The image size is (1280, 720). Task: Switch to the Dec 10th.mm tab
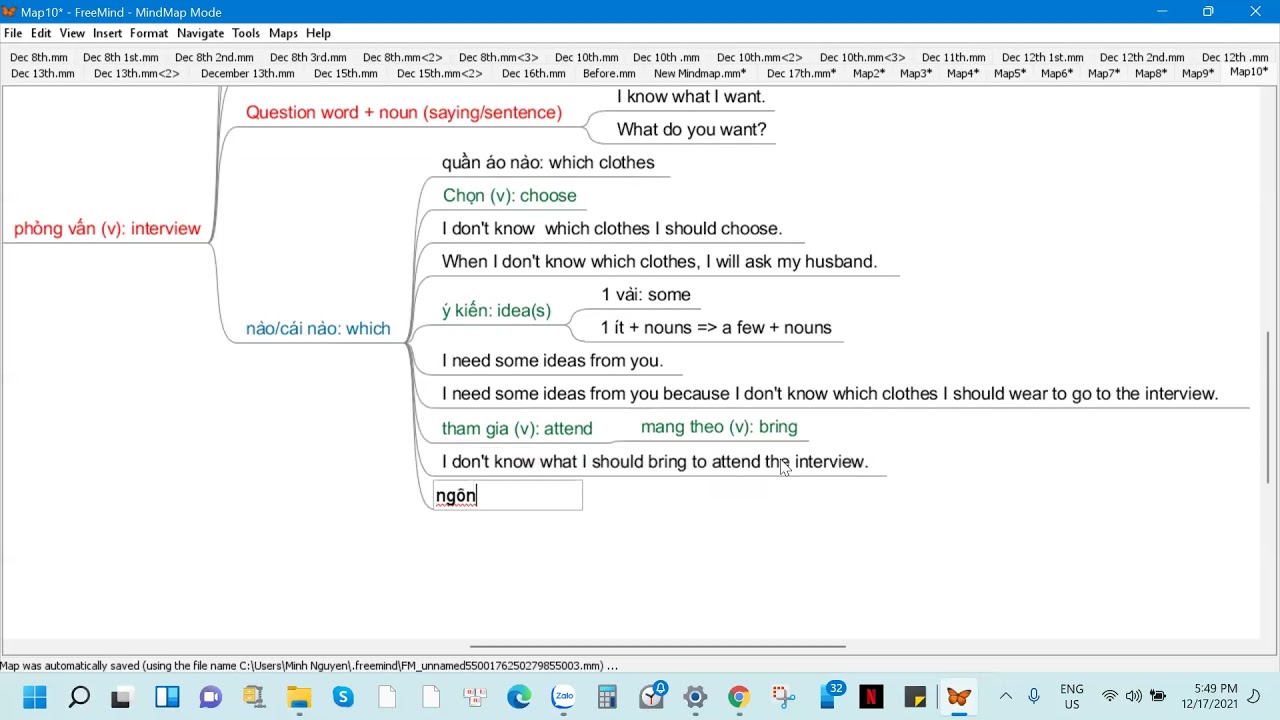586,57
